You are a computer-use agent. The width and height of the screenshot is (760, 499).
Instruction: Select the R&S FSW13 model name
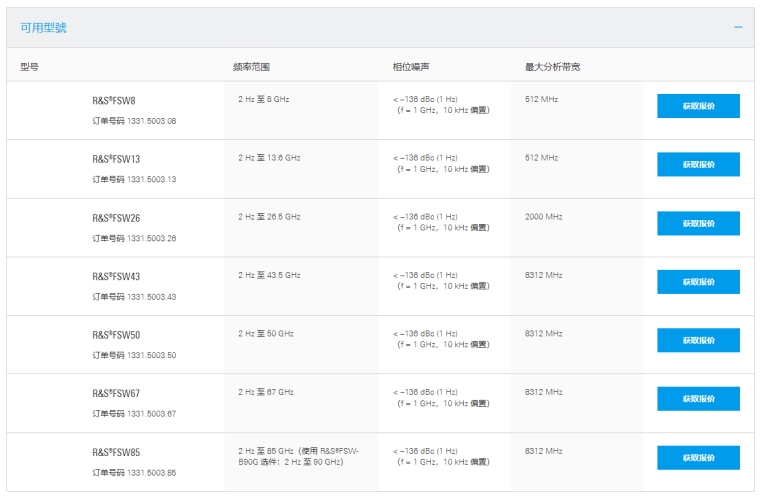coord(116,159)
